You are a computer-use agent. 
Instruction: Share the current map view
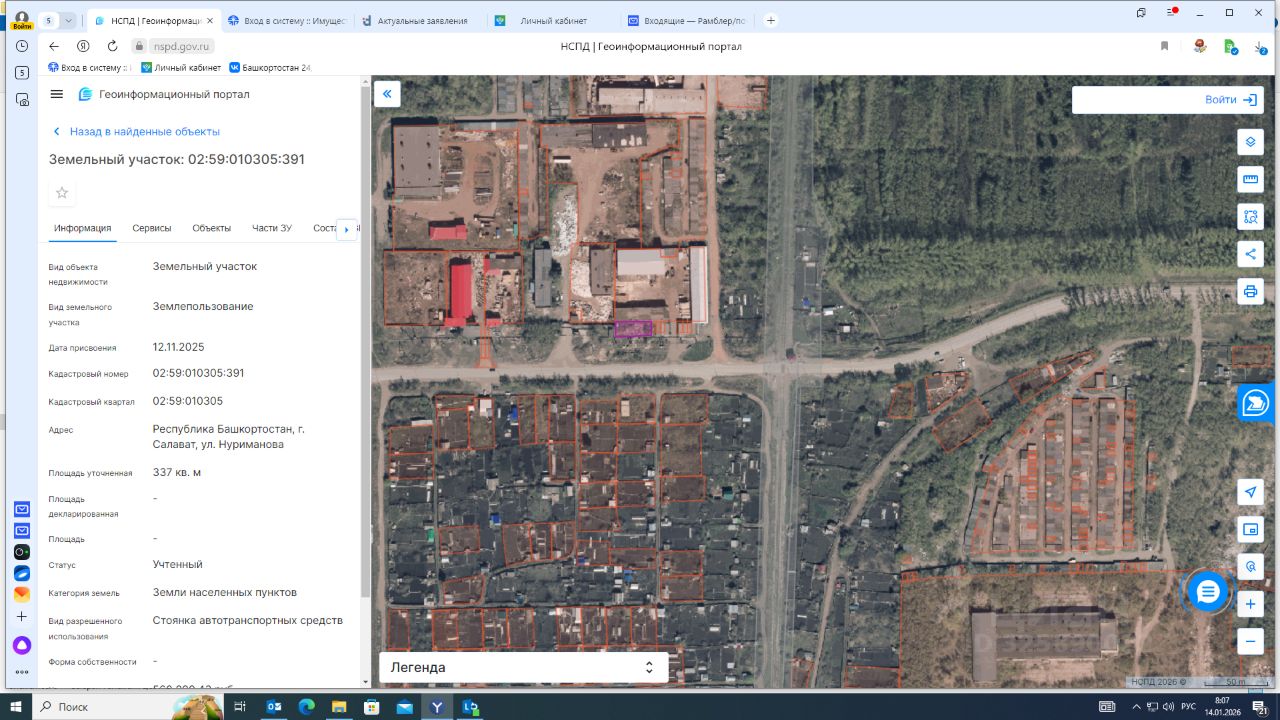pyautogui.click(x=1250, y=254)
